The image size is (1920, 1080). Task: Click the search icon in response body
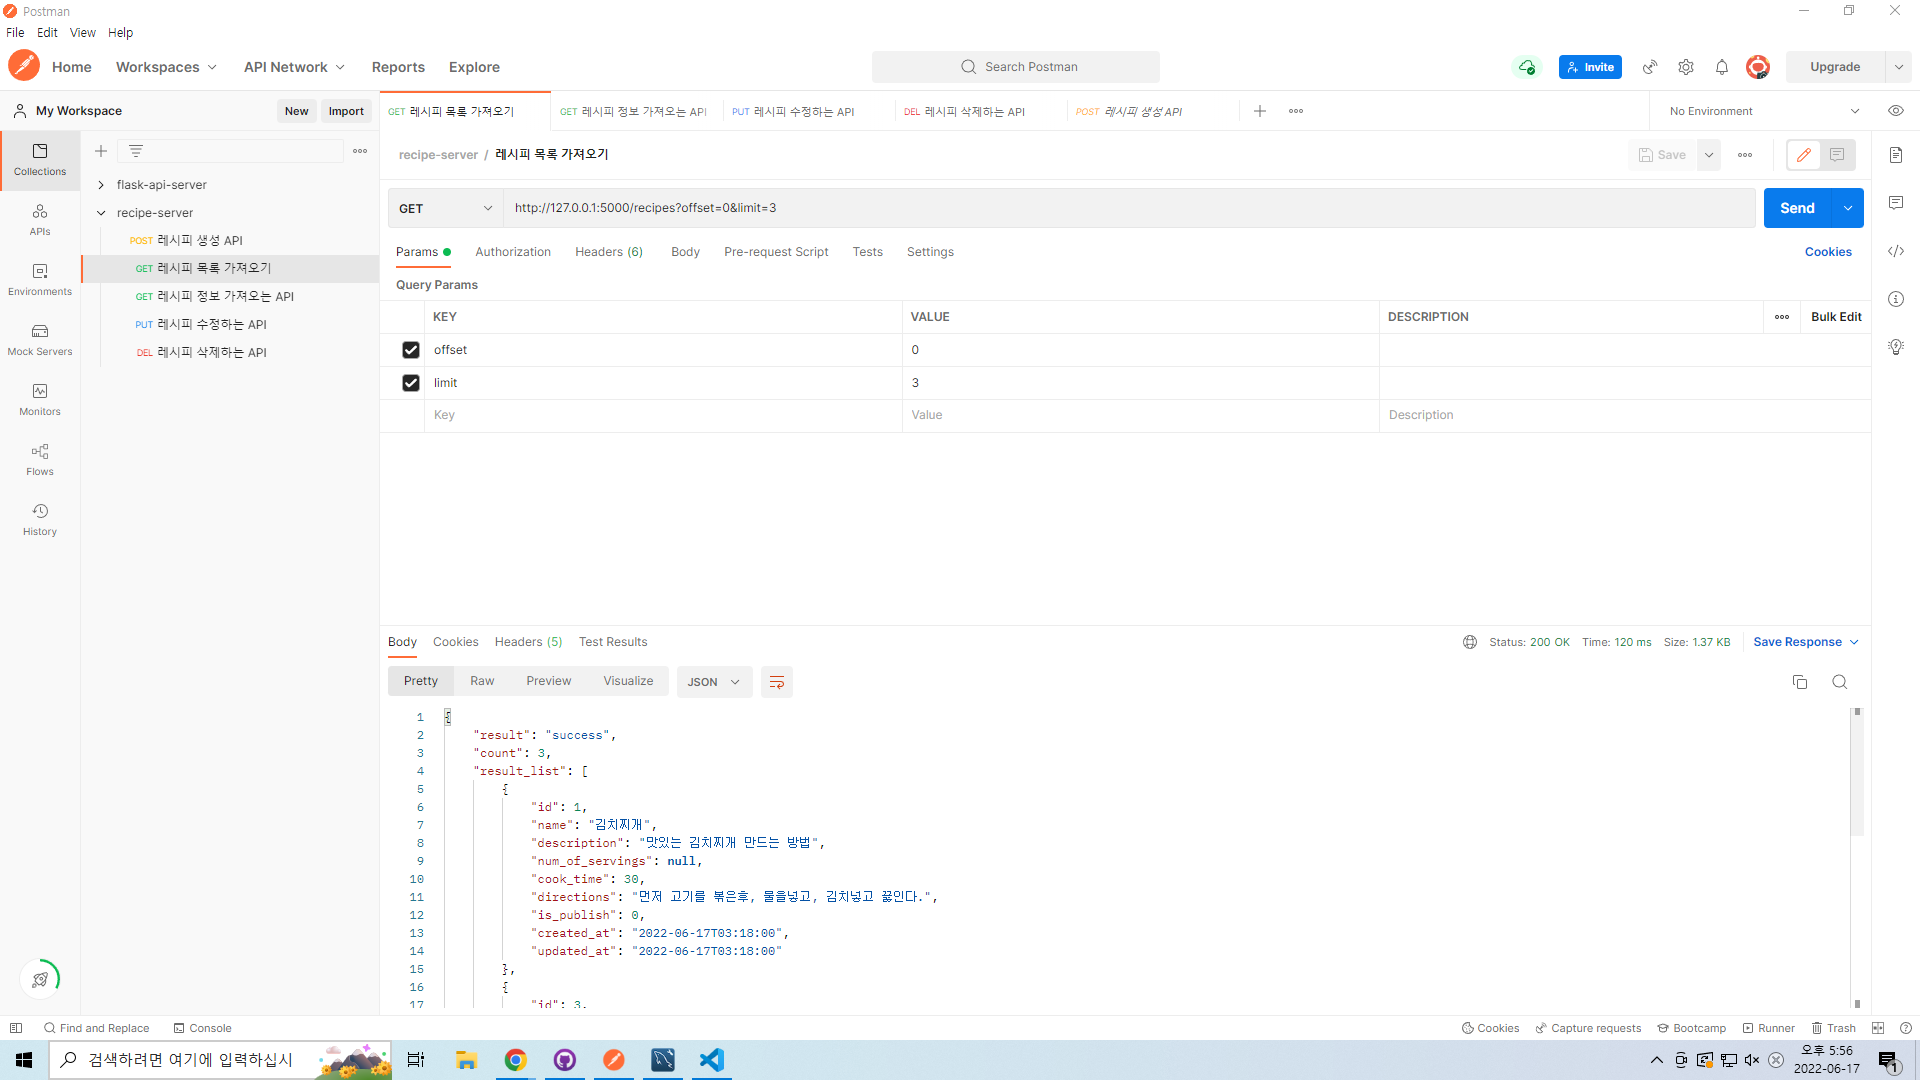pyautogui.click(x=1839, y=682)
